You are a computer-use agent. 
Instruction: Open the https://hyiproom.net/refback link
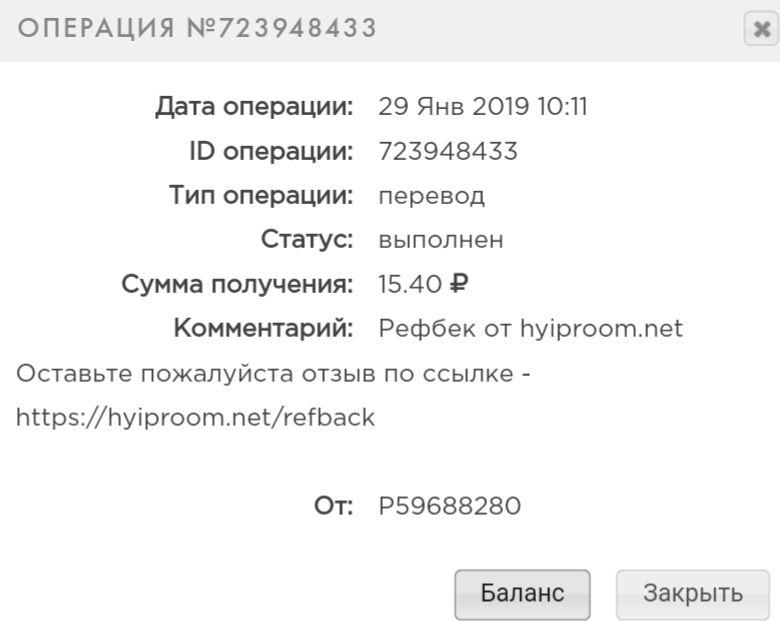195,417
